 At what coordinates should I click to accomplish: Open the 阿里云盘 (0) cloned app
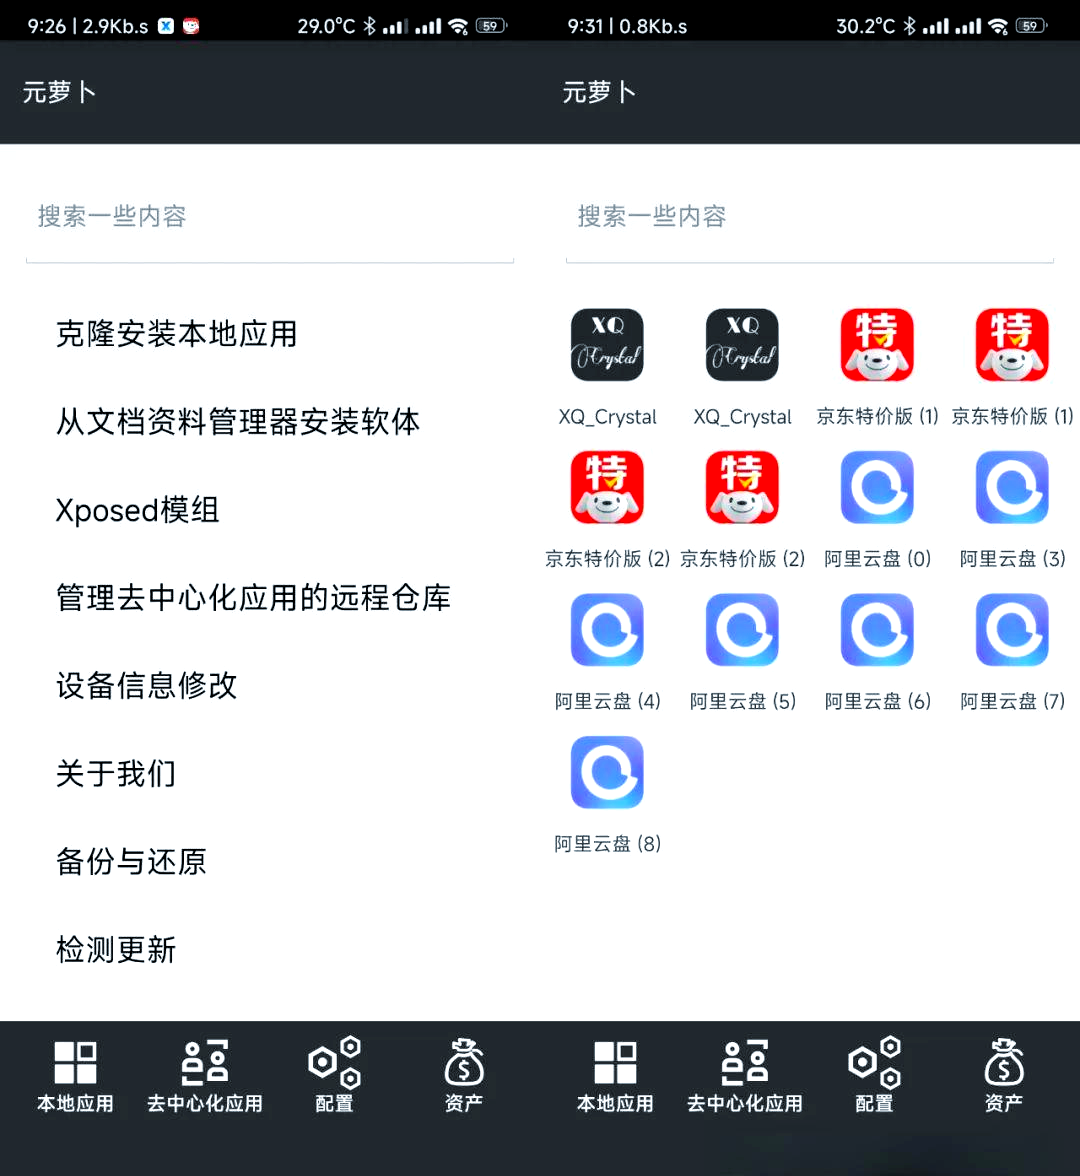click(x=877, y=487)
